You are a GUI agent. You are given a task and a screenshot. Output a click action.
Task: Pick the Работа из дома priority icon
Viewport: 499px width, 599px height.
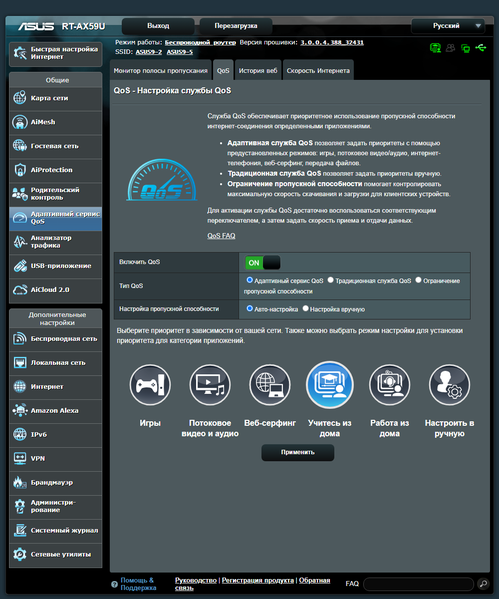click(x=389, y=385)
